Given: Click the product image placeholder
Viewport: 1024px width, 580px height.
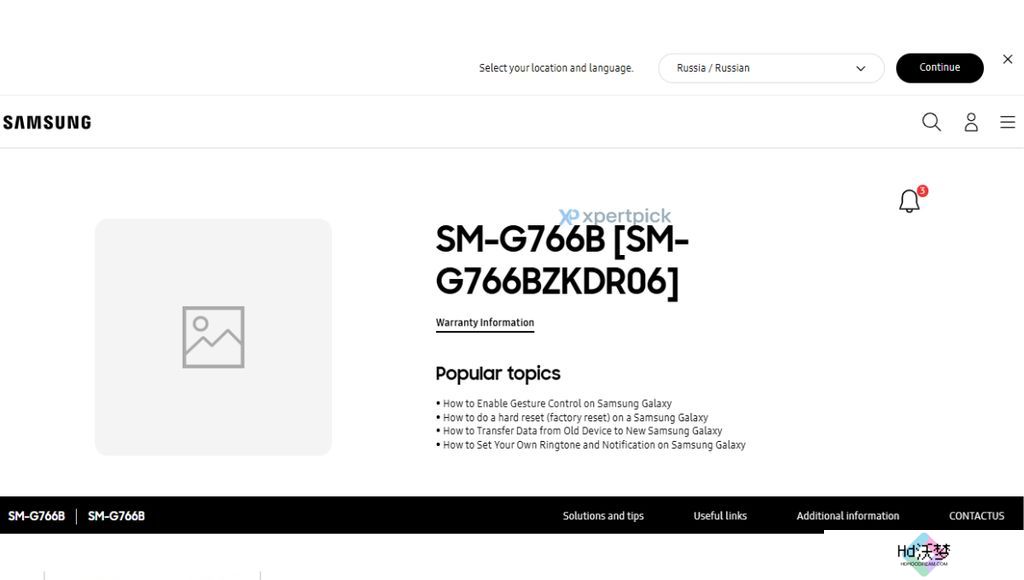Looking at the screenshot, I should (x=214, y=337).
